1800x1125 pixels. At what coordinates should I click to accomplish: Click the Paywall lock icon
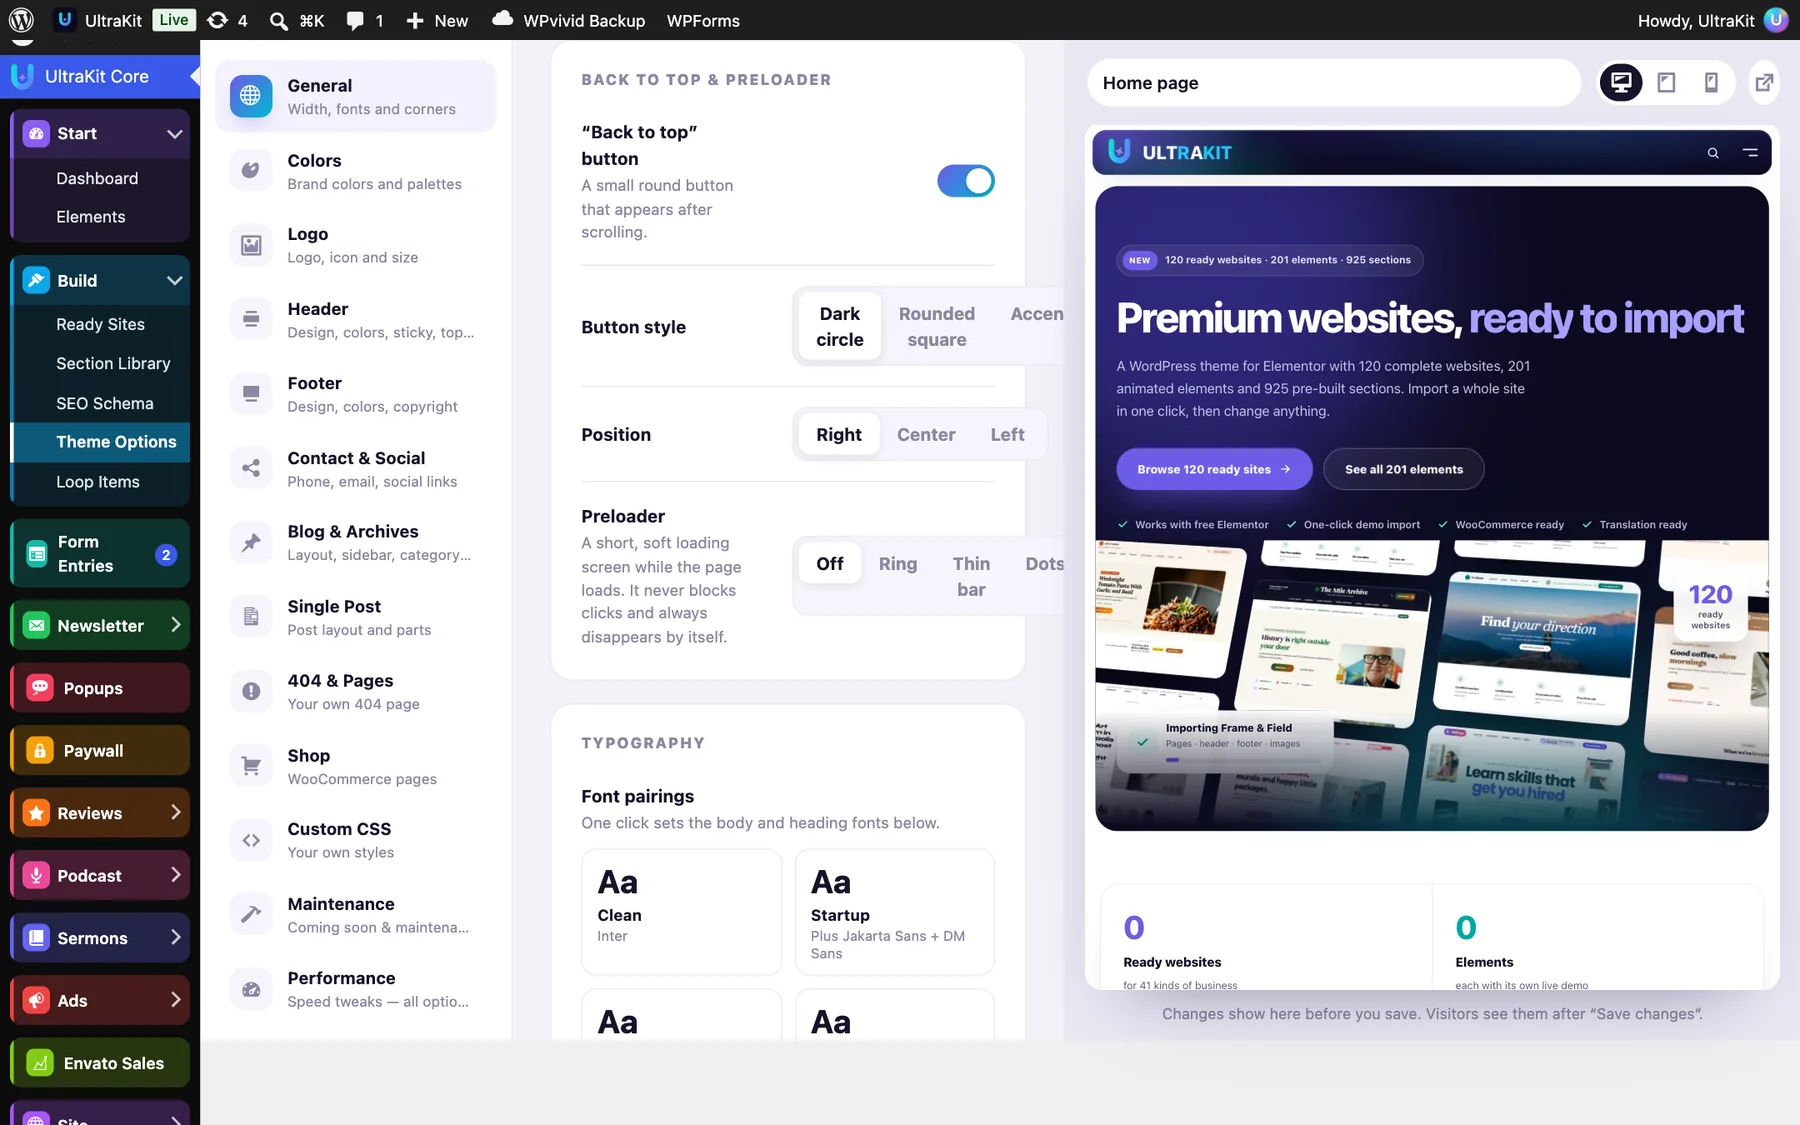pos(39,751)
